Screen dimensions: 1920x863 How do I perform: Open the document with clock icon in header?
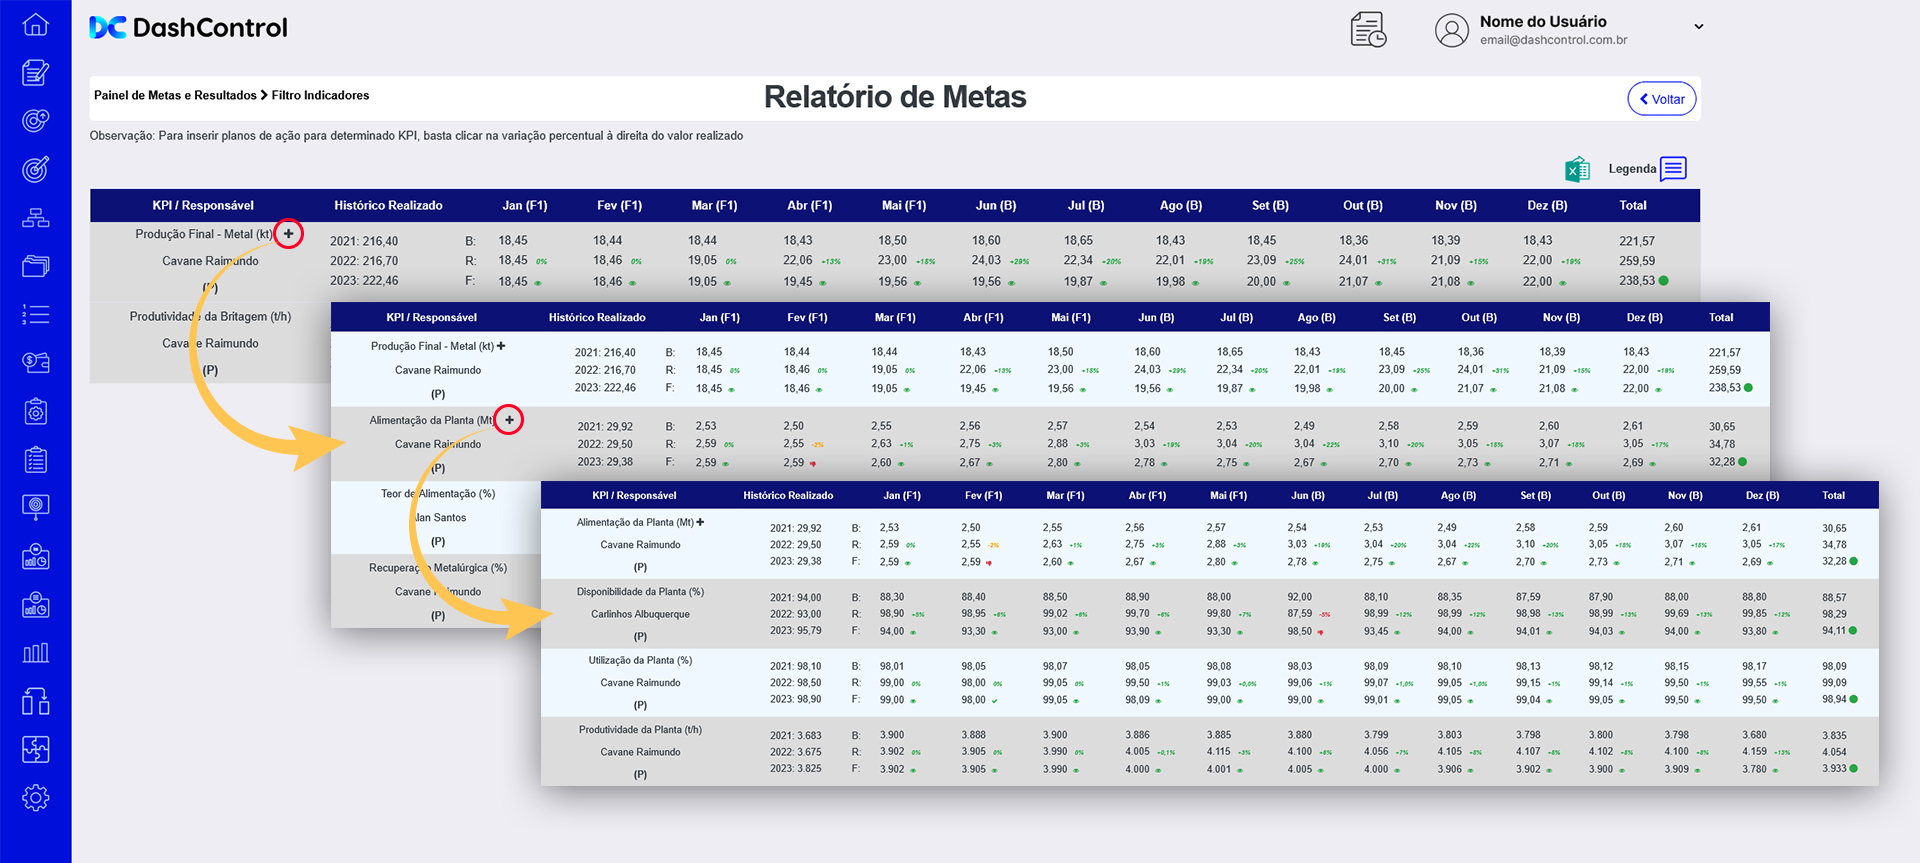point(1368,30)
